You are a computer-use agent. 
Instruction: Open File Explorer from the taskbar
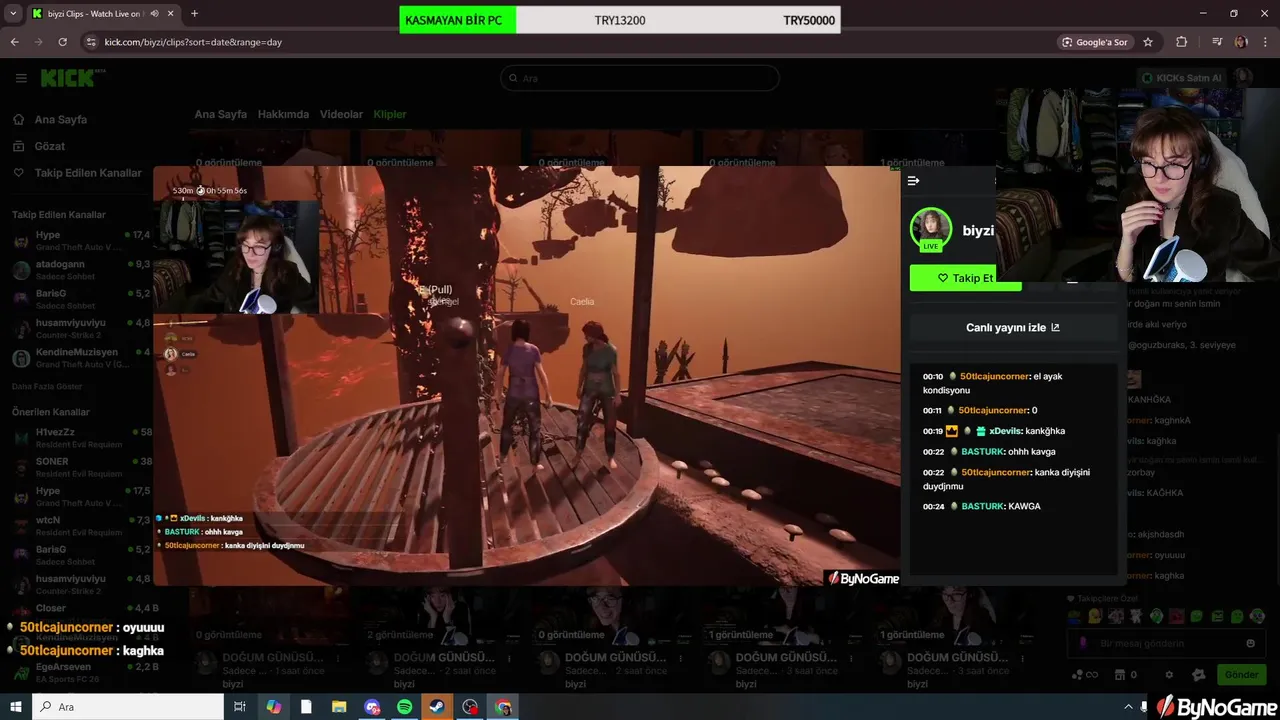[x=339, y=707]
